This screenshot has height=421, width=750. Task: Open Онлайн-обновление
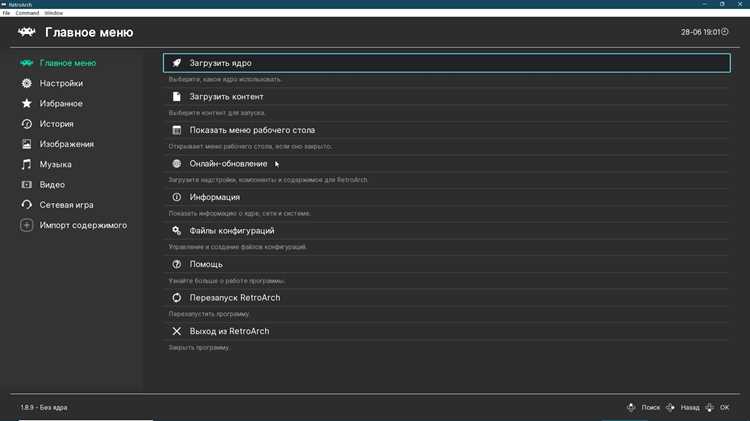(446, 163)
